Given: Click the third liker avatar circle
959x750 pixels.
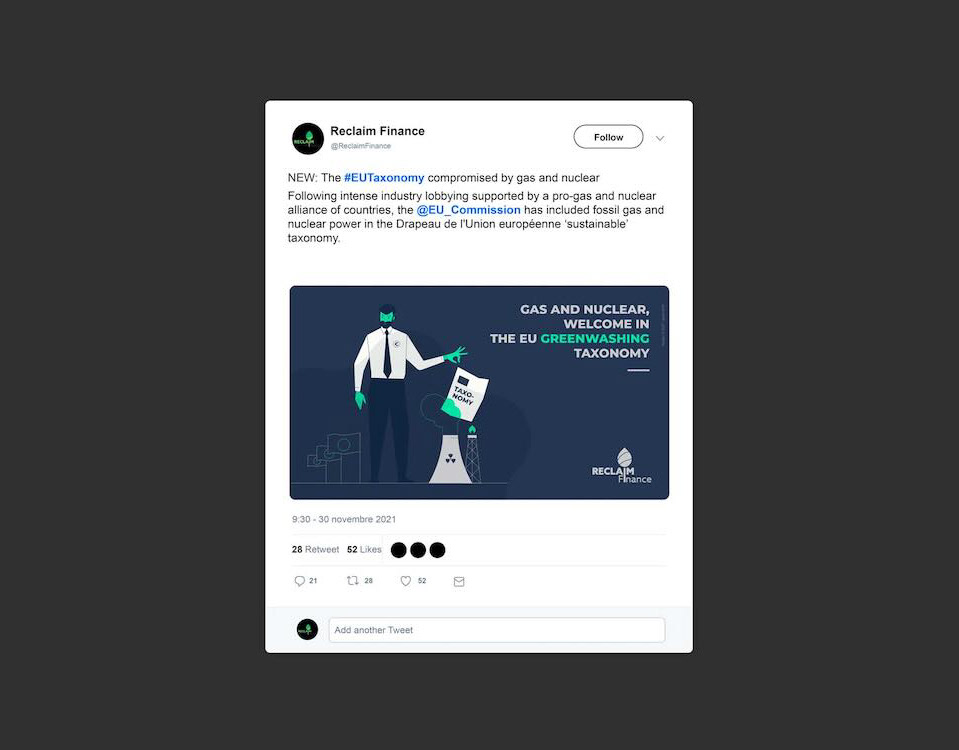Looking at the screenshot, I should [x=437, y=550].
